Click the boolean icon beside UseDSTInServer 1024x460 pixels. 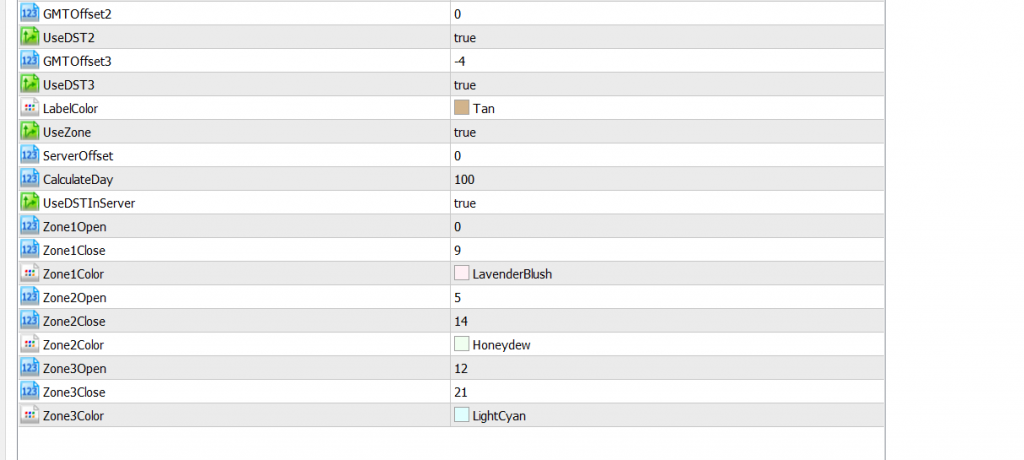(29, 203)
